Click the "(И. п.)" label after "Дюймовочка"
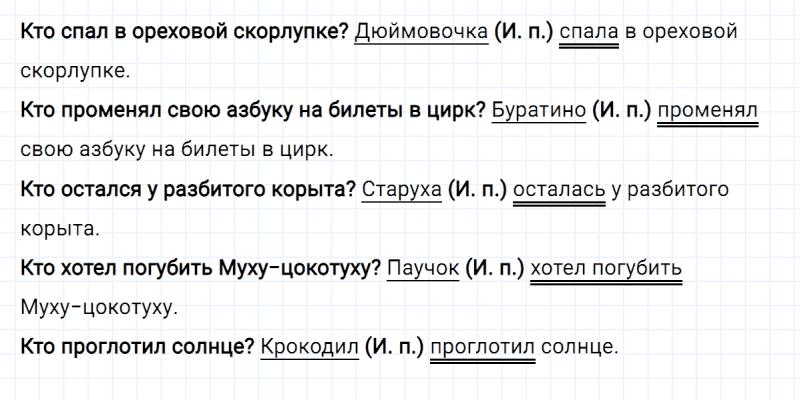Viewport: 800px width, 400px height. click(522, 31)
